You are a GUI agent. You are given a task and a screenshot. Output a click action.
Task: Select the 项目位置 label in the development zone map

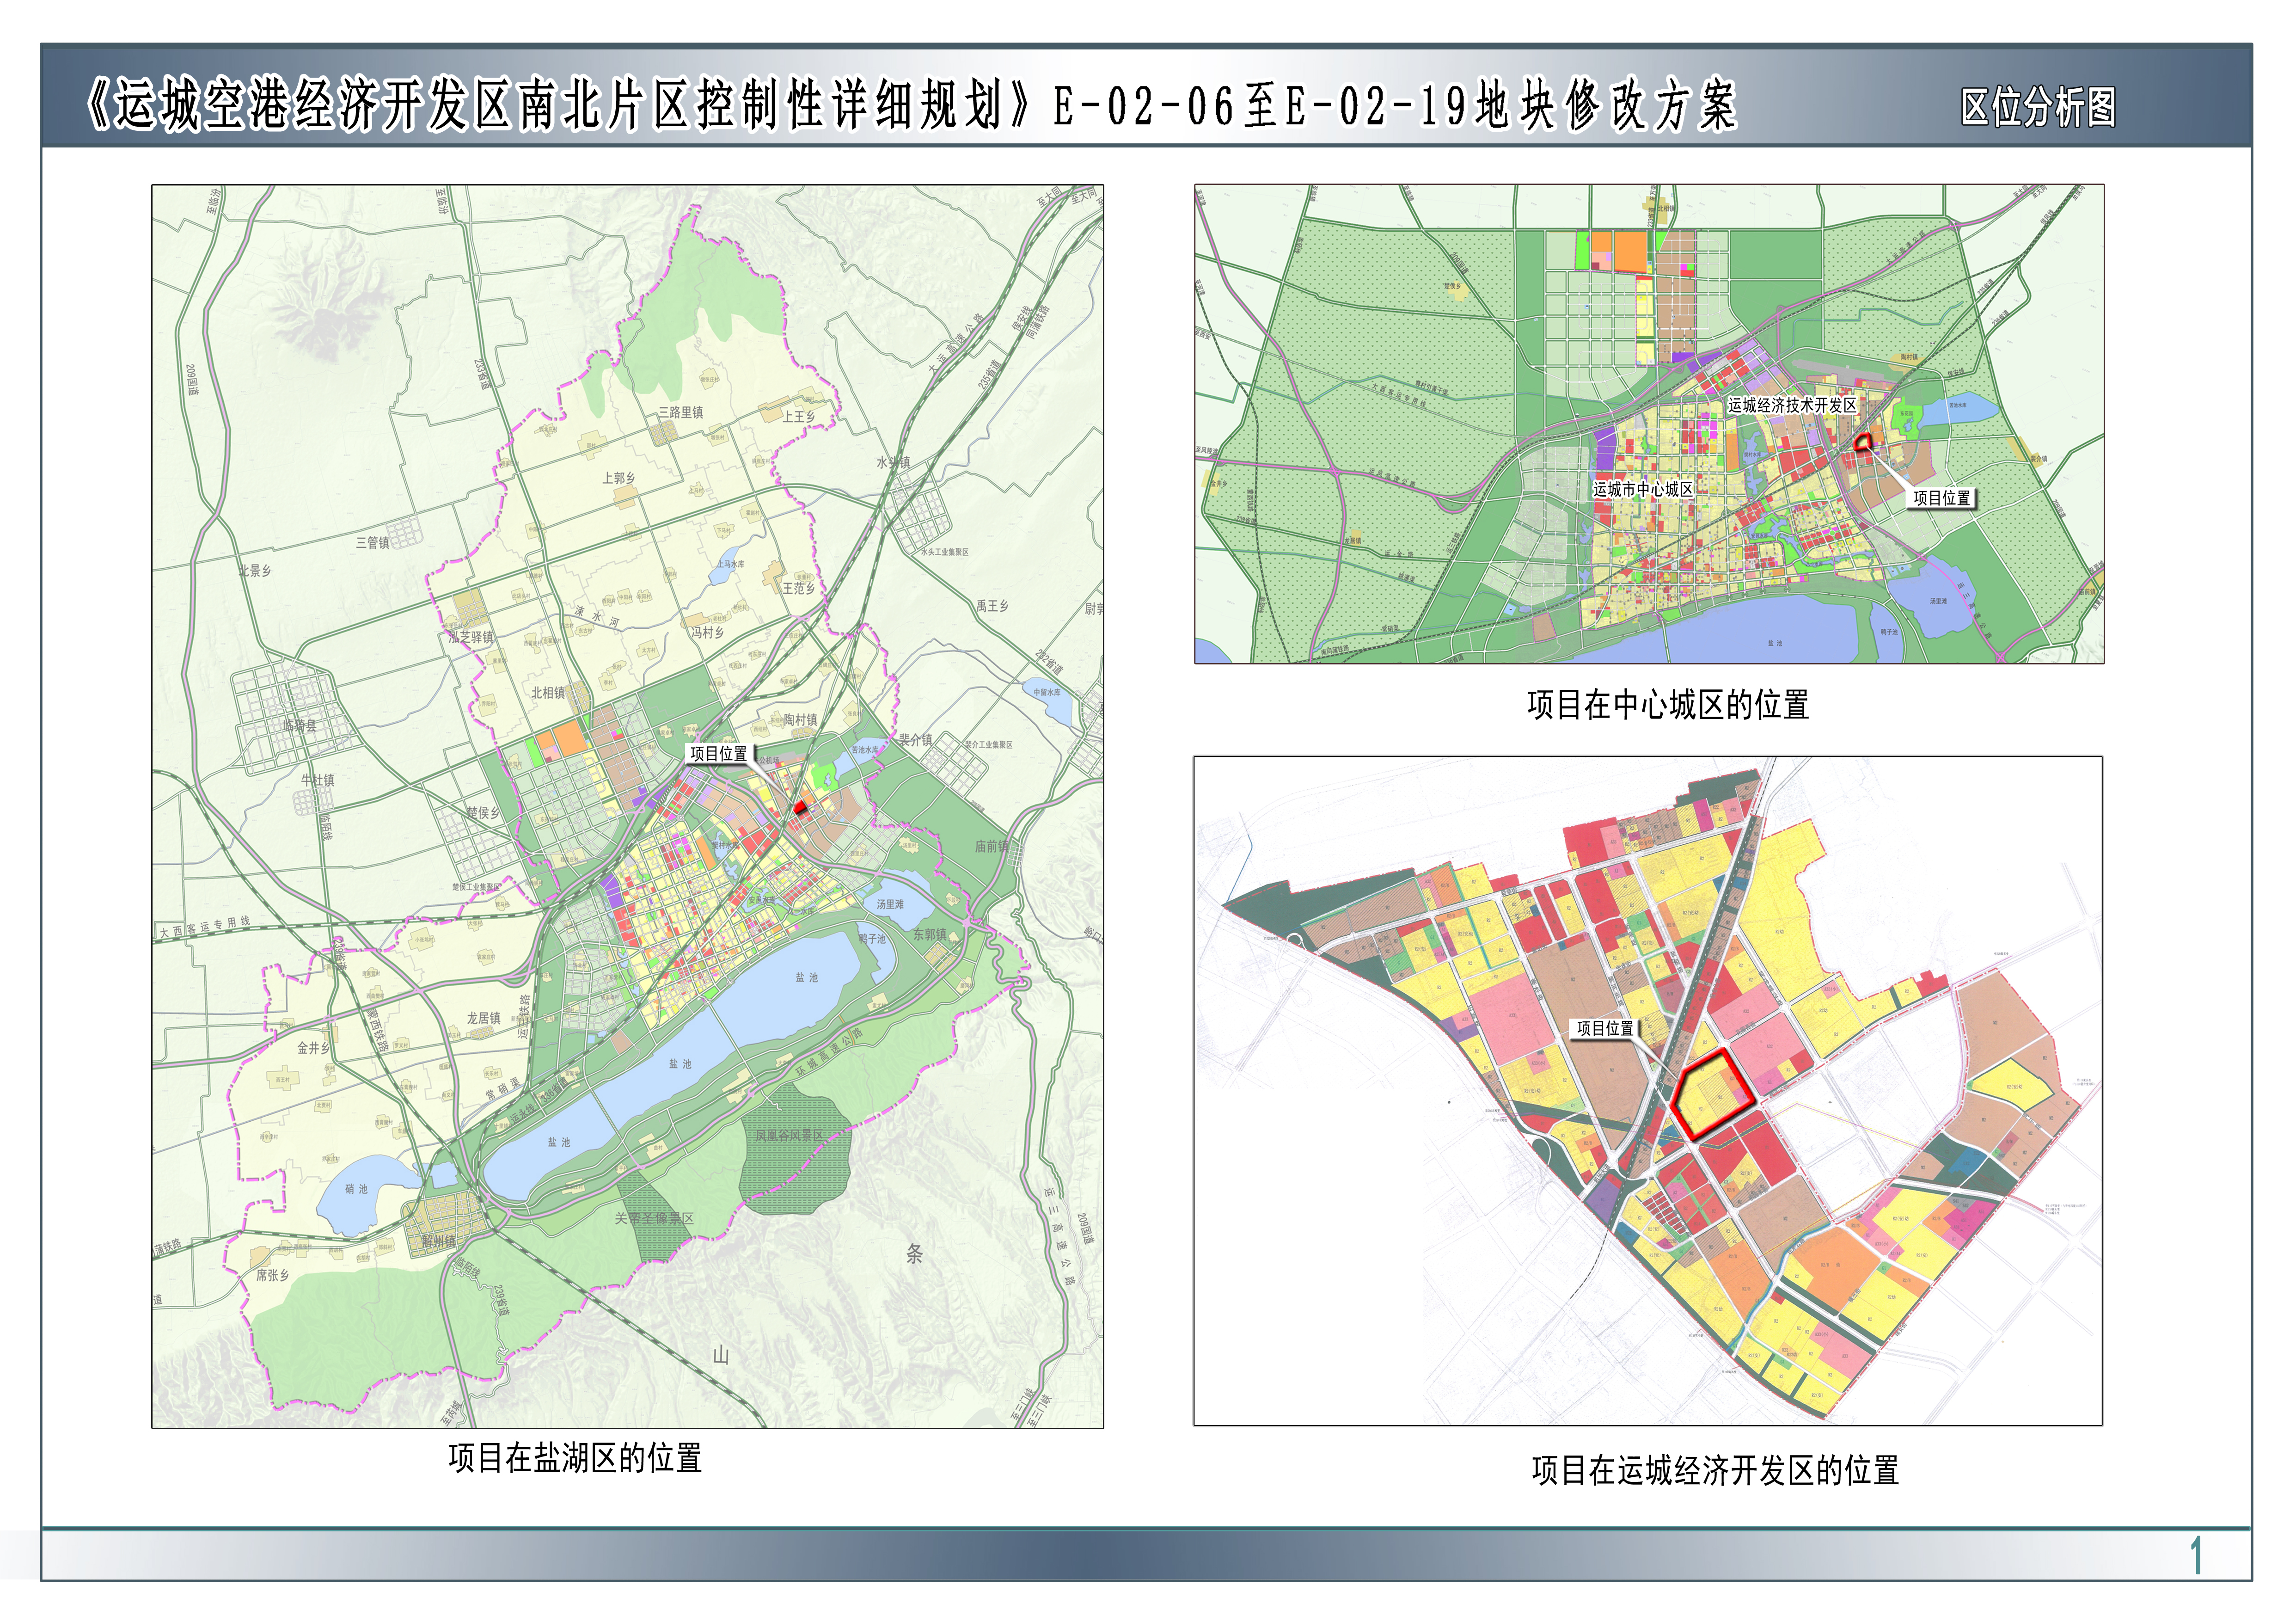pos(1606,1029)
